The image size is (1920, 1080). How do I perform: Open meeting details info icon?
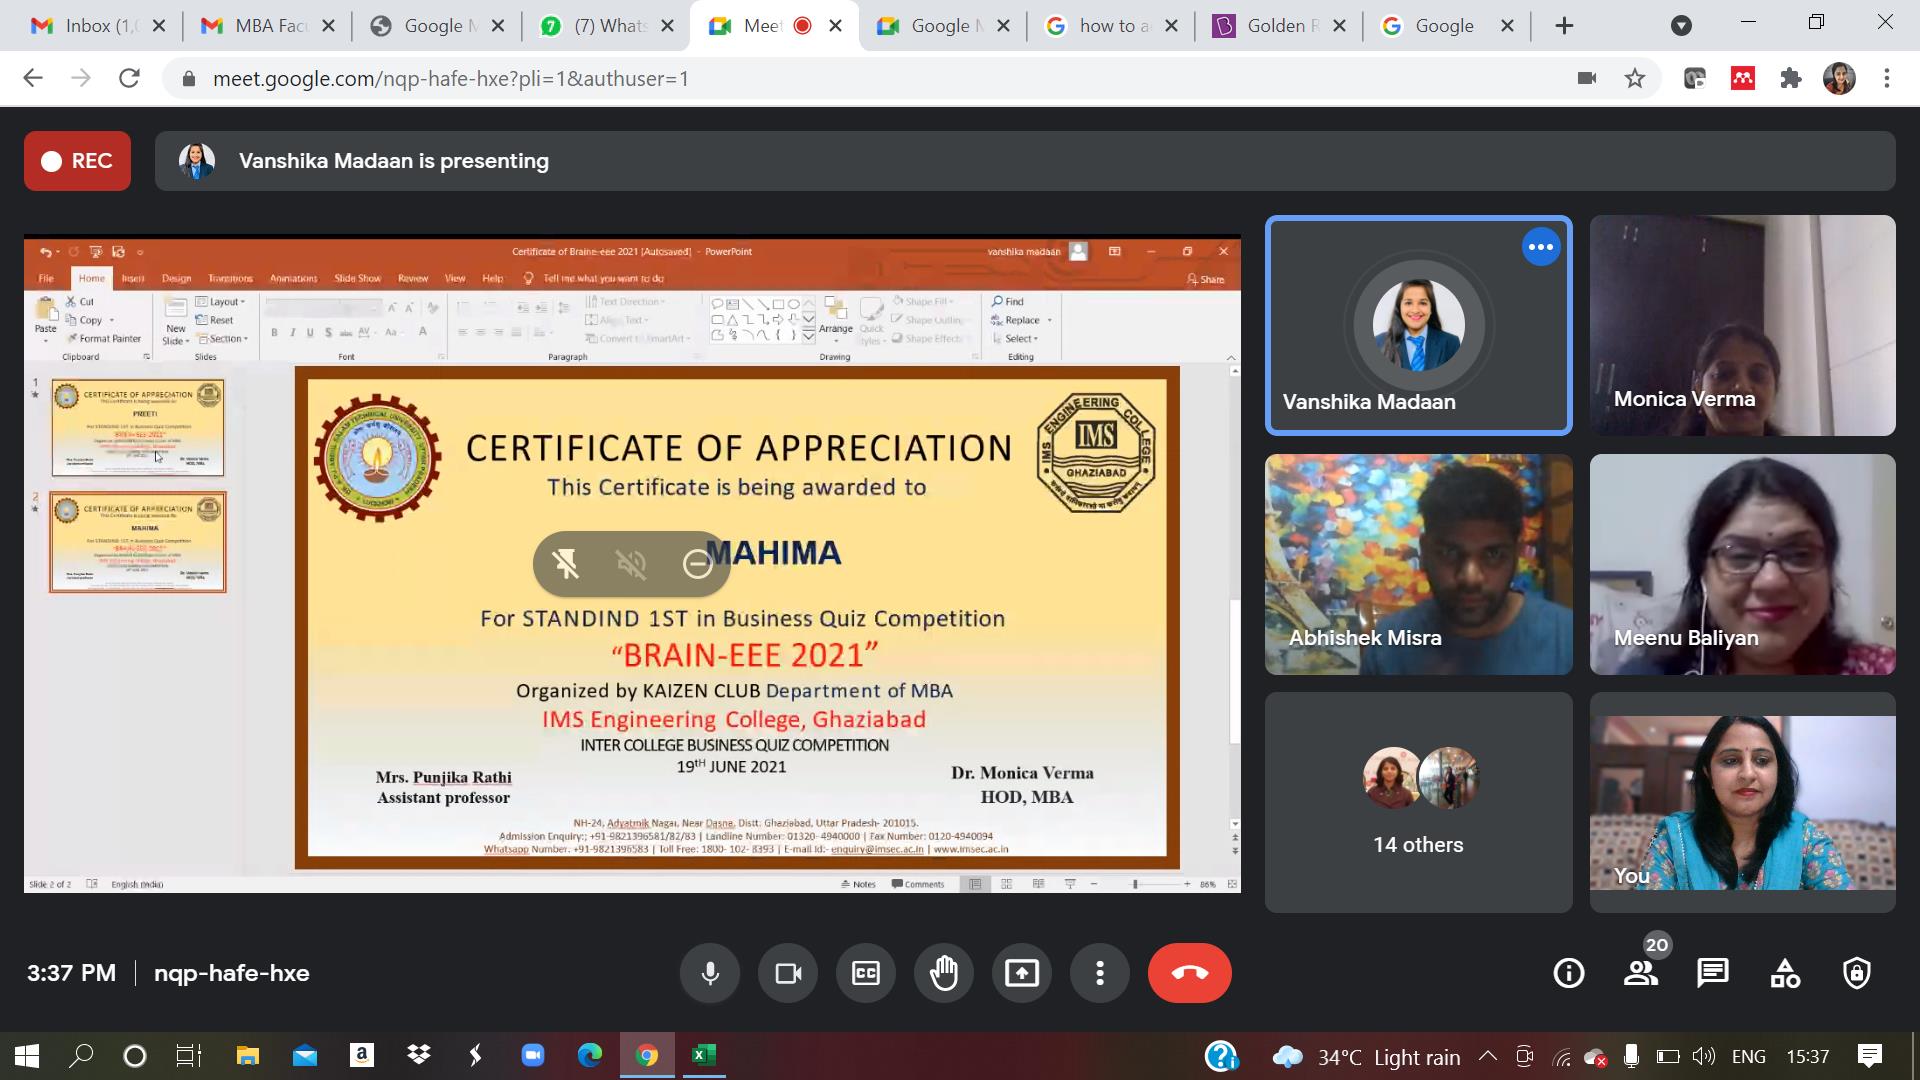[x=1568, y=973]
